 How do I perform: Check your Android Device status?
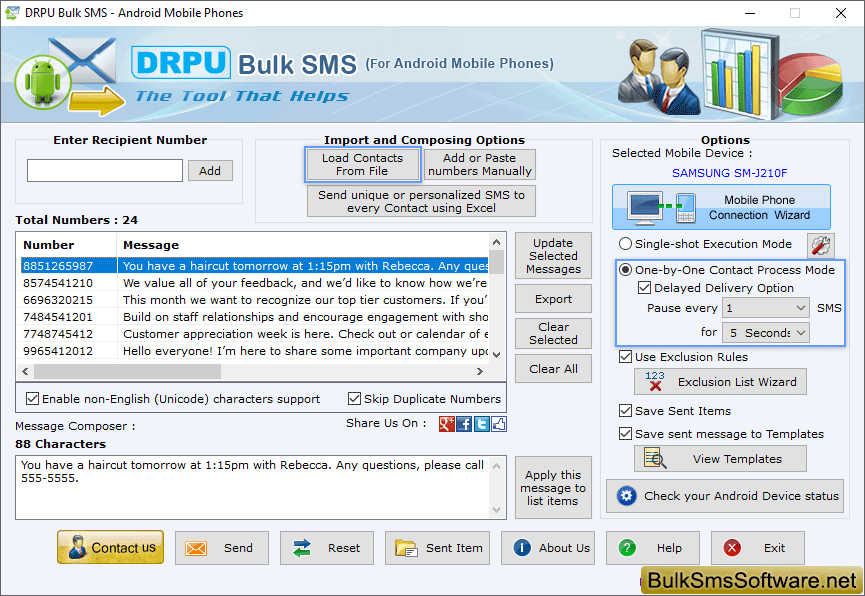[725, 496]
